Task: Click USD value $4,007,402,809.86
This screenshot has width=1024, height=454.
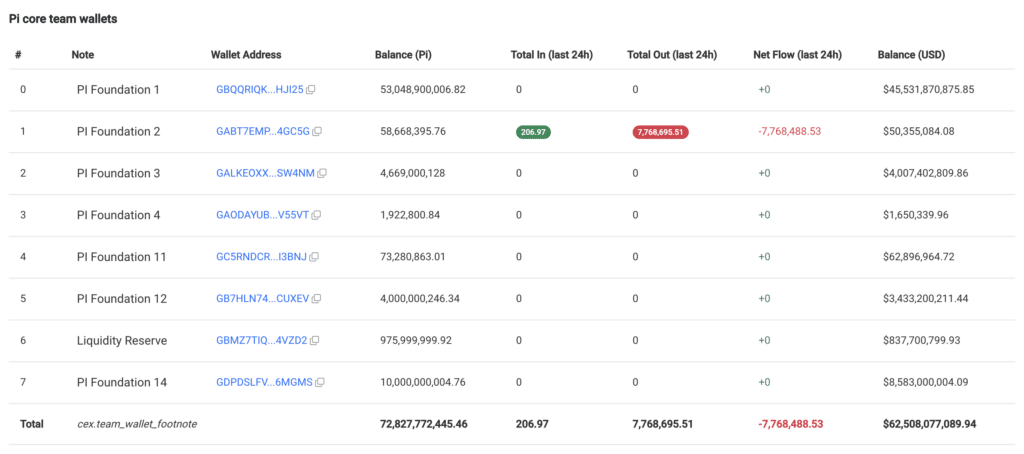Action: pyautogui.click(x=926, y=174)
